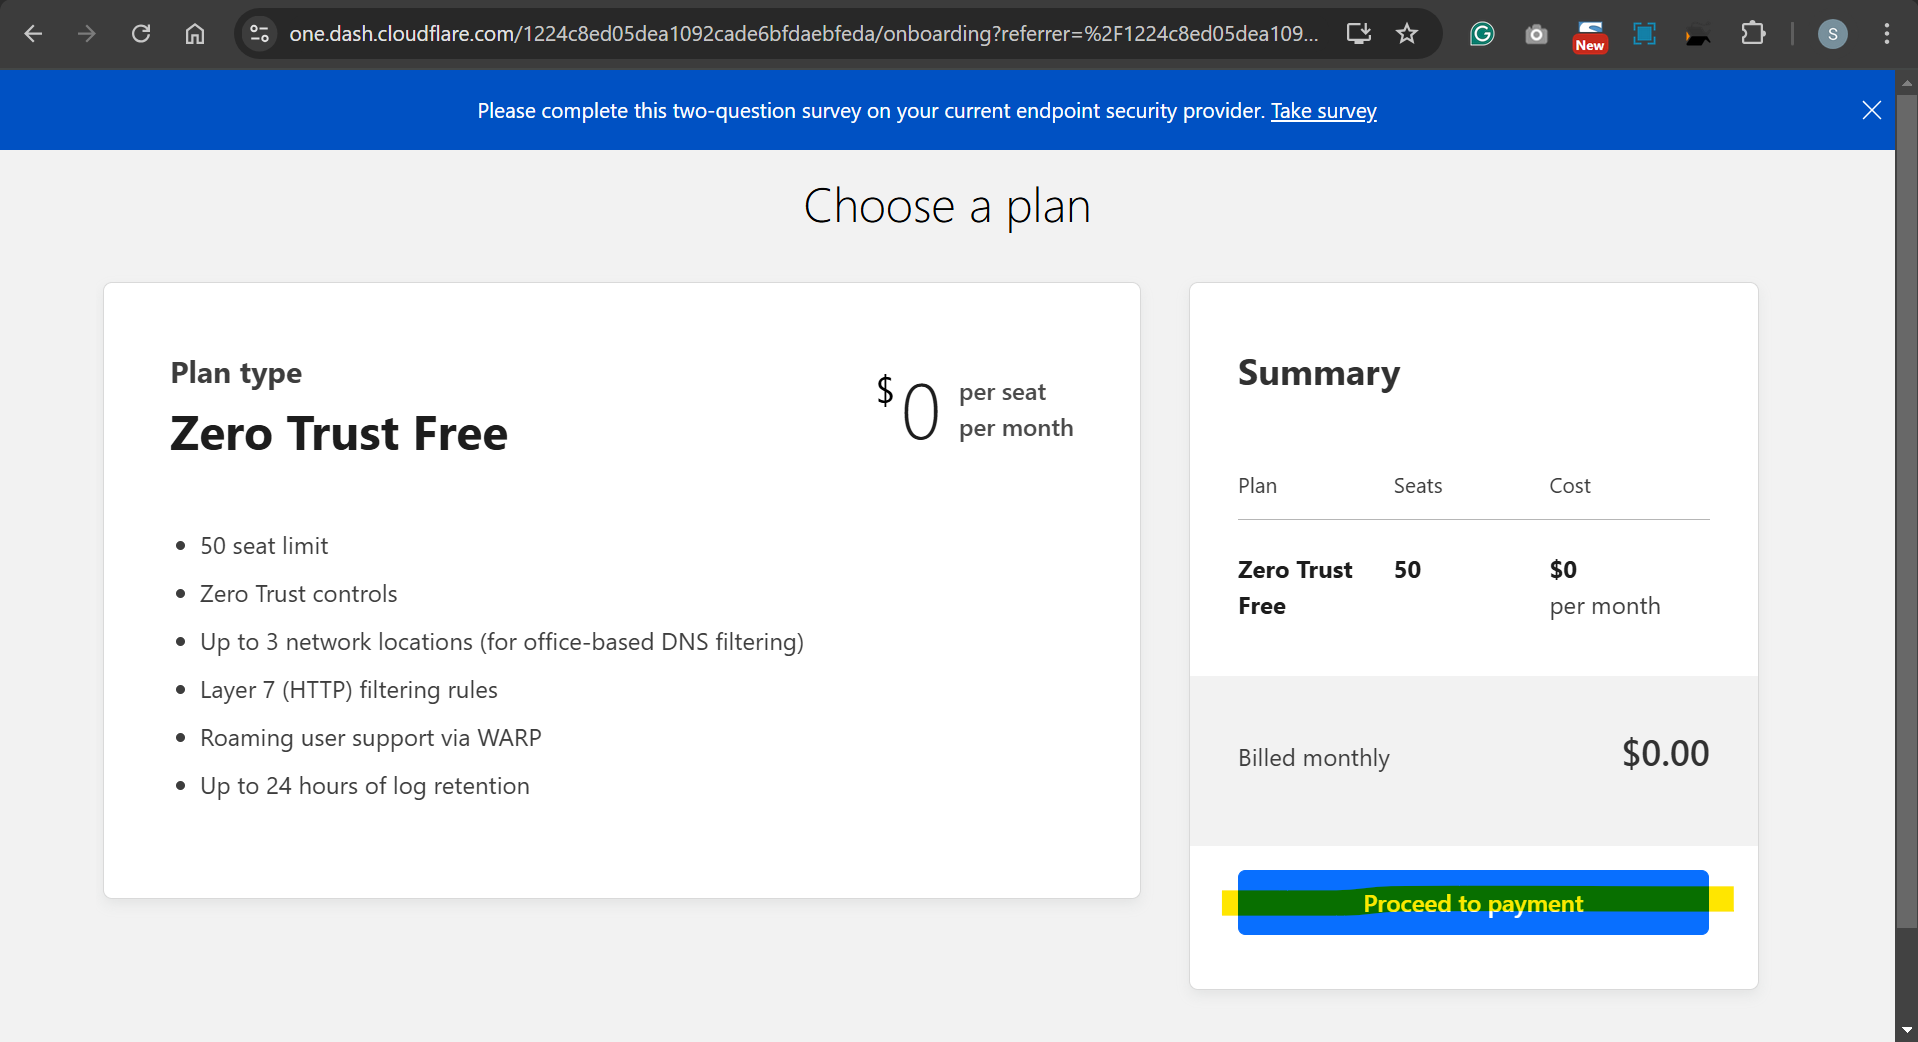This screenshot has width=1918, height=1042.
Task: Click 'Layer 7 (HTTP) filtering rules' text
Action: coord(349,690)
